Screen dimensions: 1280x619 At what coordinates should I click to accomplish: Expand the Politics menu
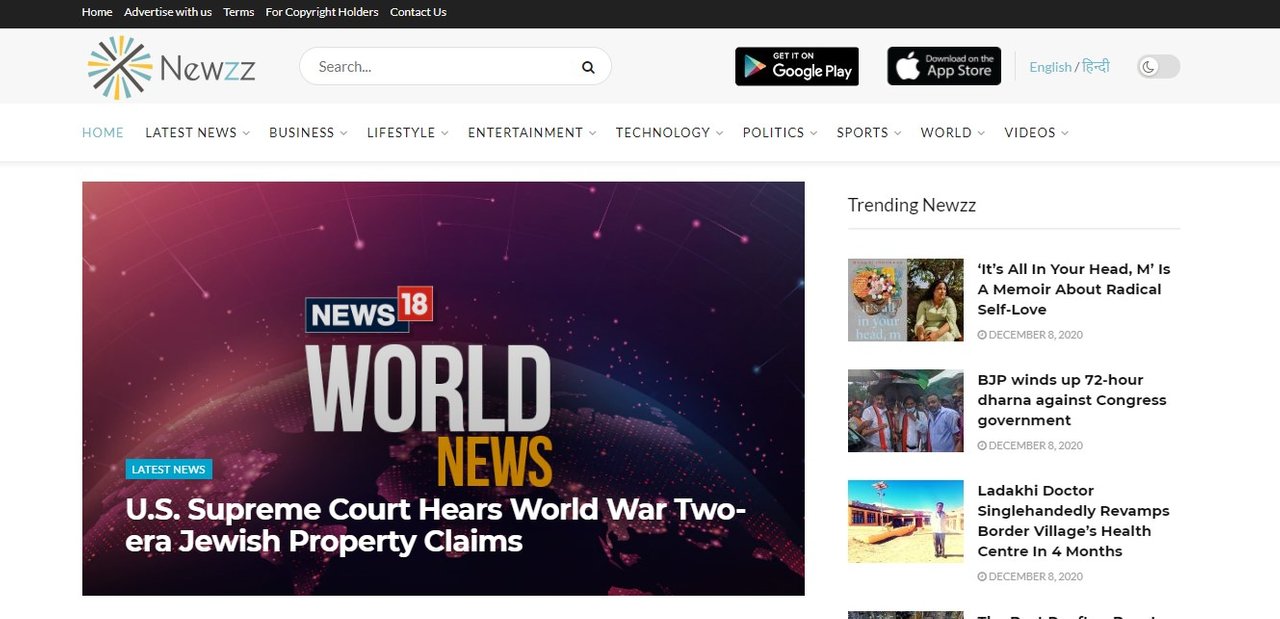click(780, 132)
